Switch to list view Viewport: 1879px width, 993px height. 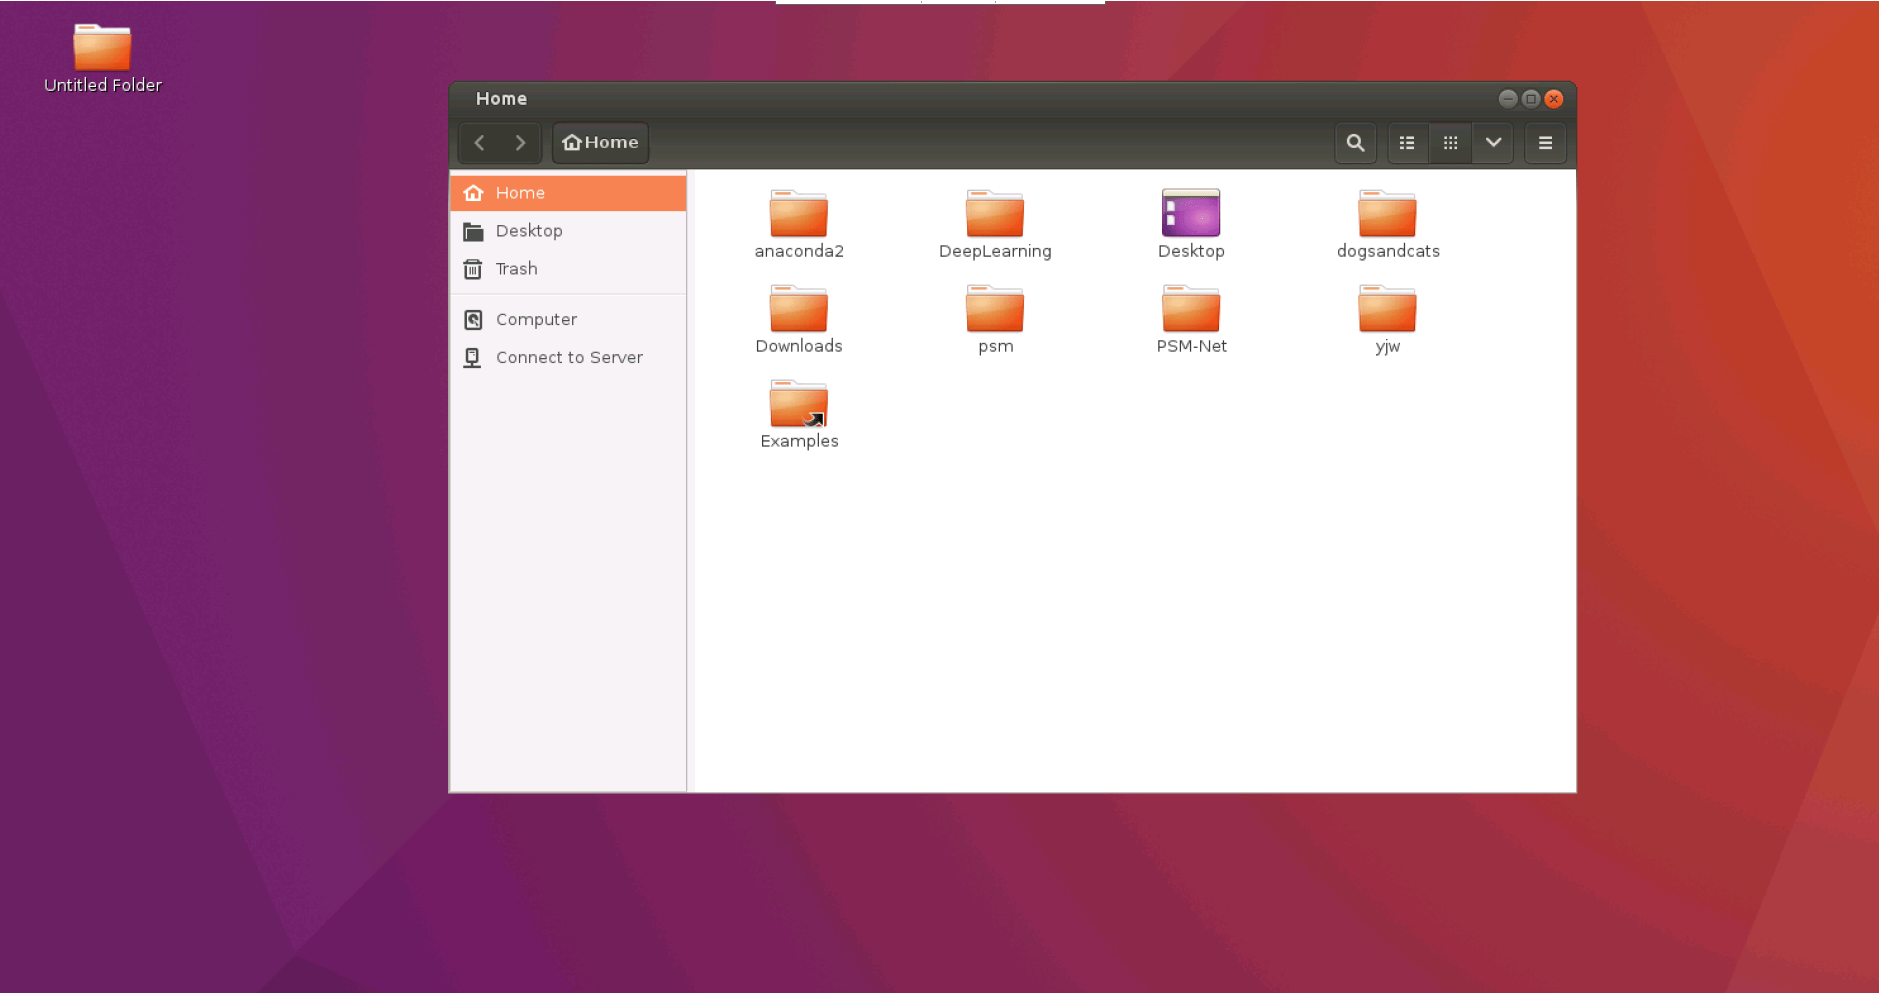(x=1407, y=143)
